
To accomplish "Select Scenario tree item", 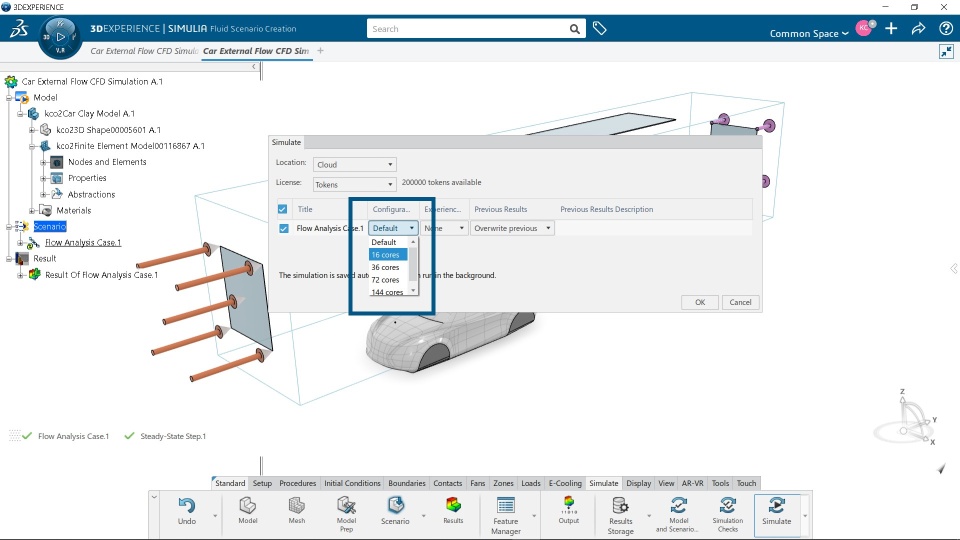I will (50, 227).
